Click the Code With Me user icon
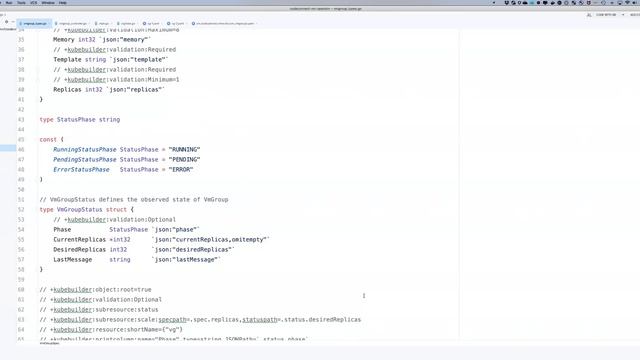The image size is (640, 360). [589, 15]
